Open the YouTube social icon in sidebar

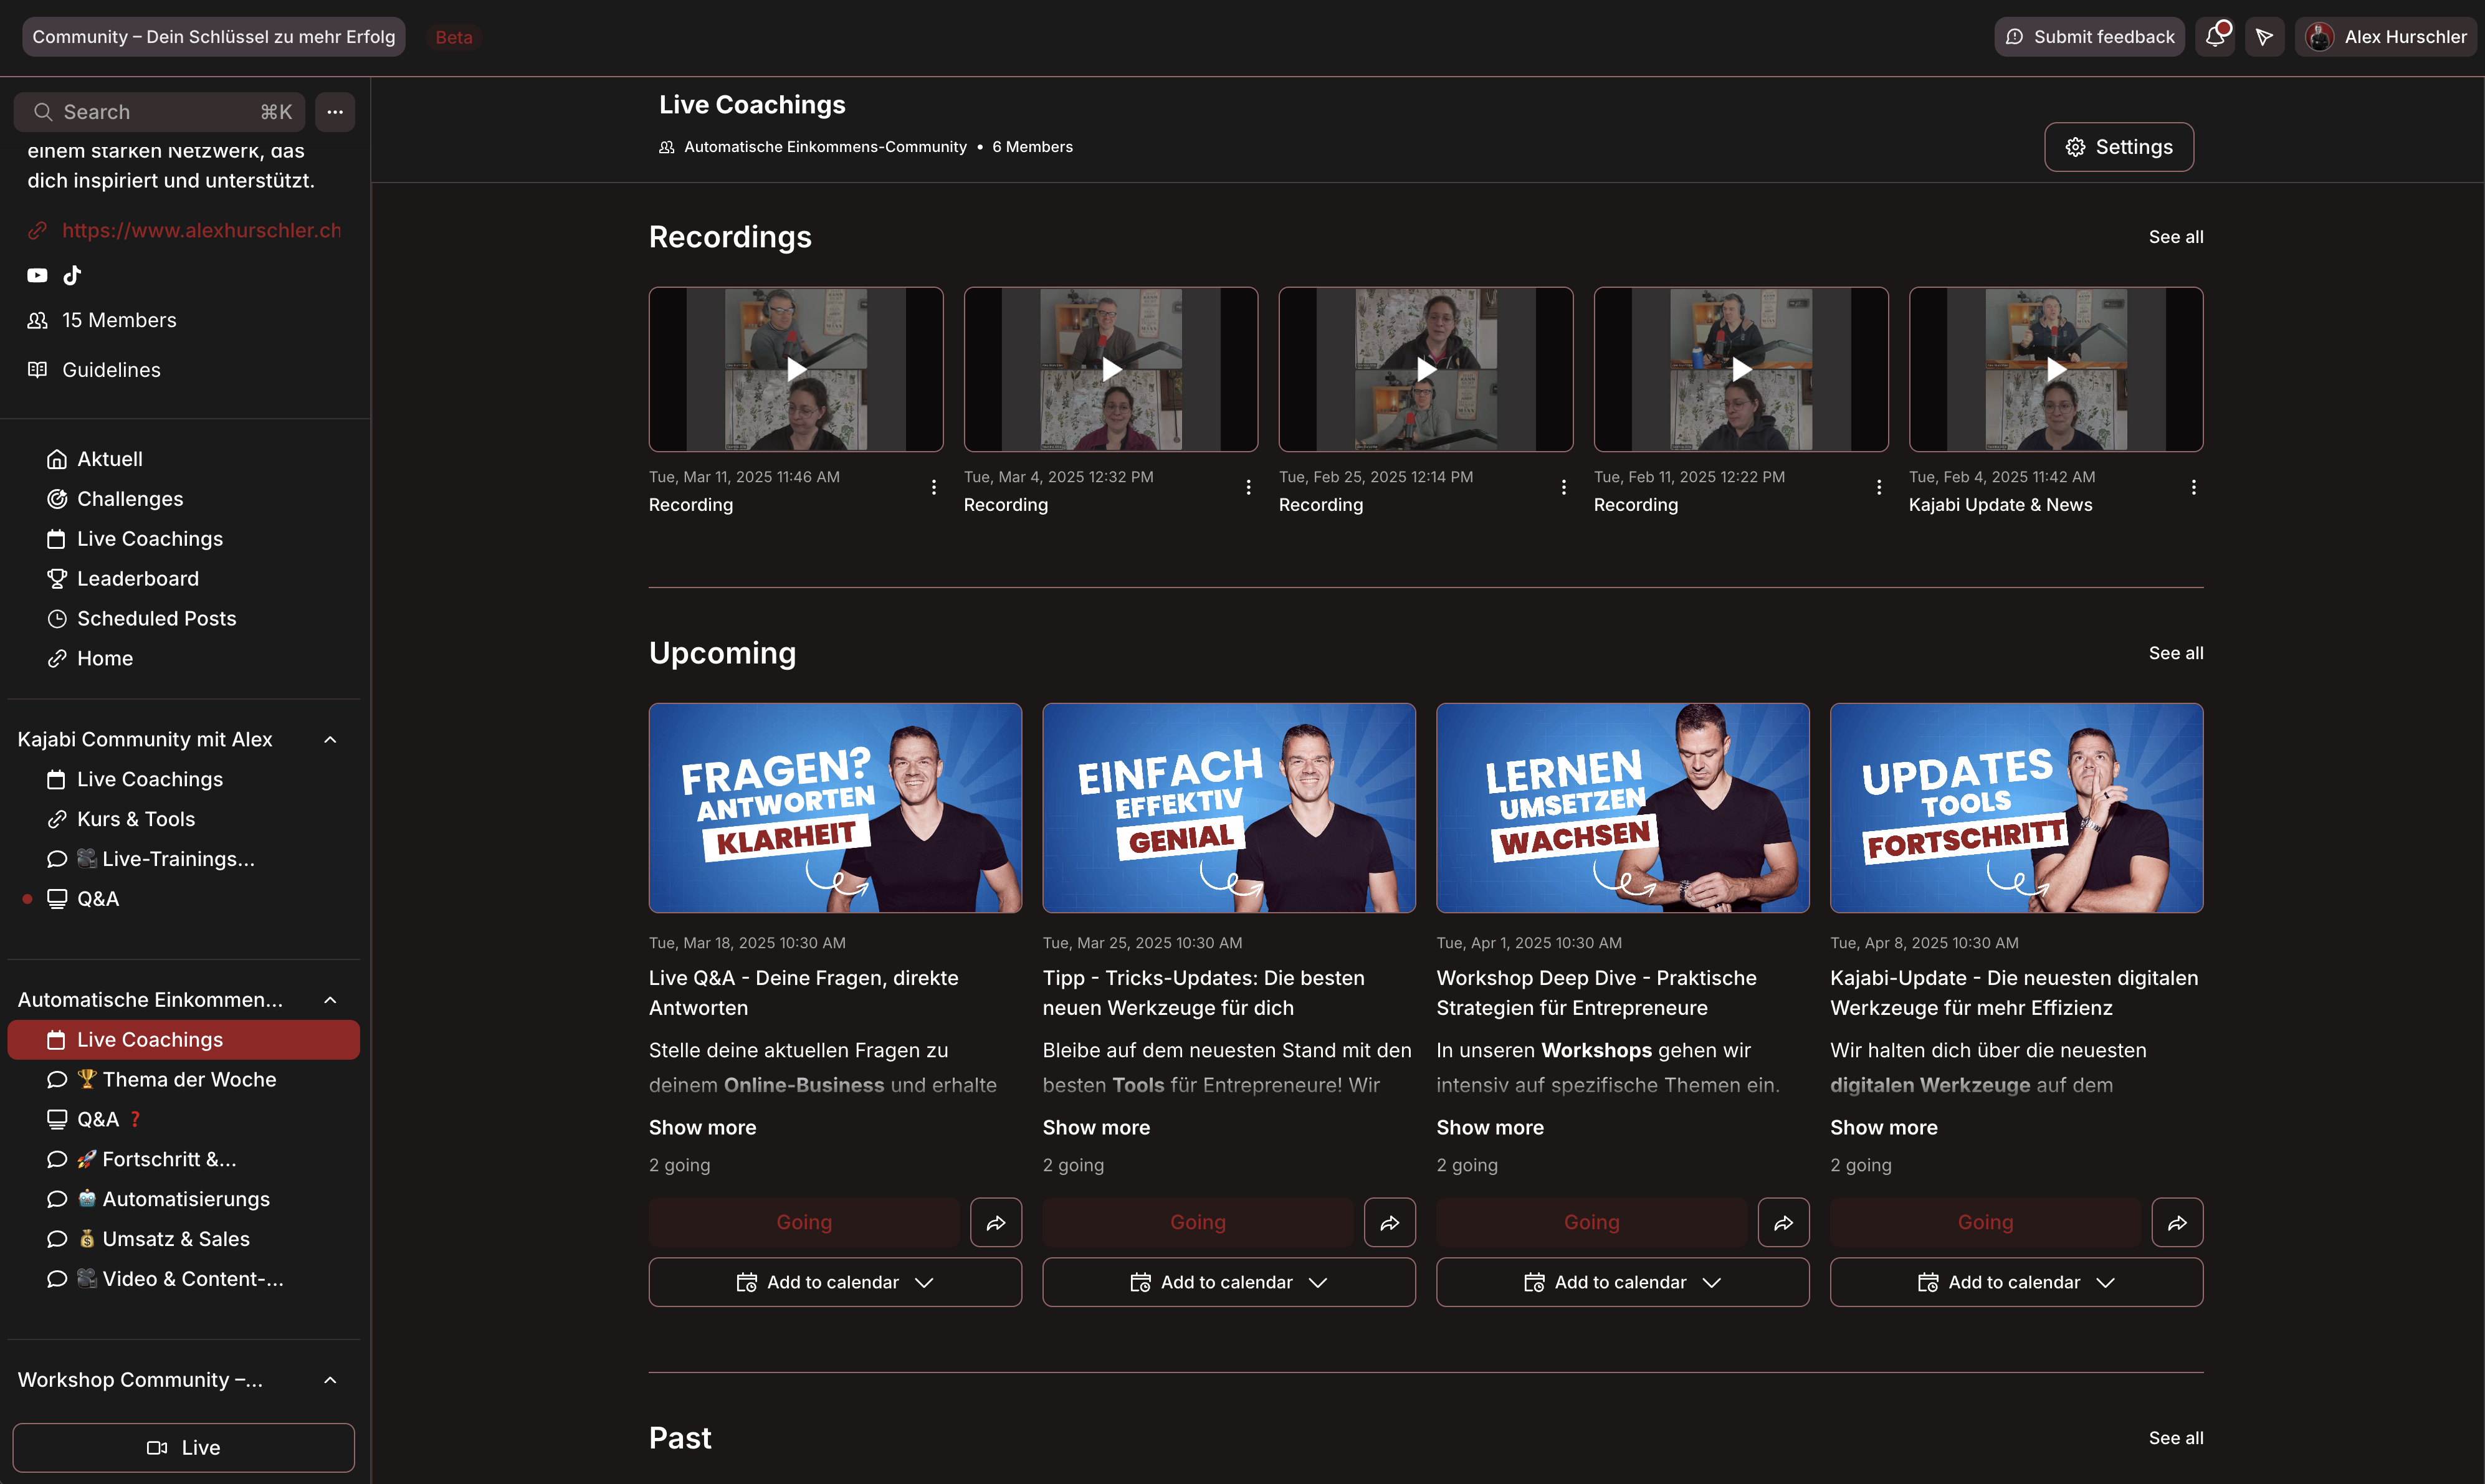(37, 275)
